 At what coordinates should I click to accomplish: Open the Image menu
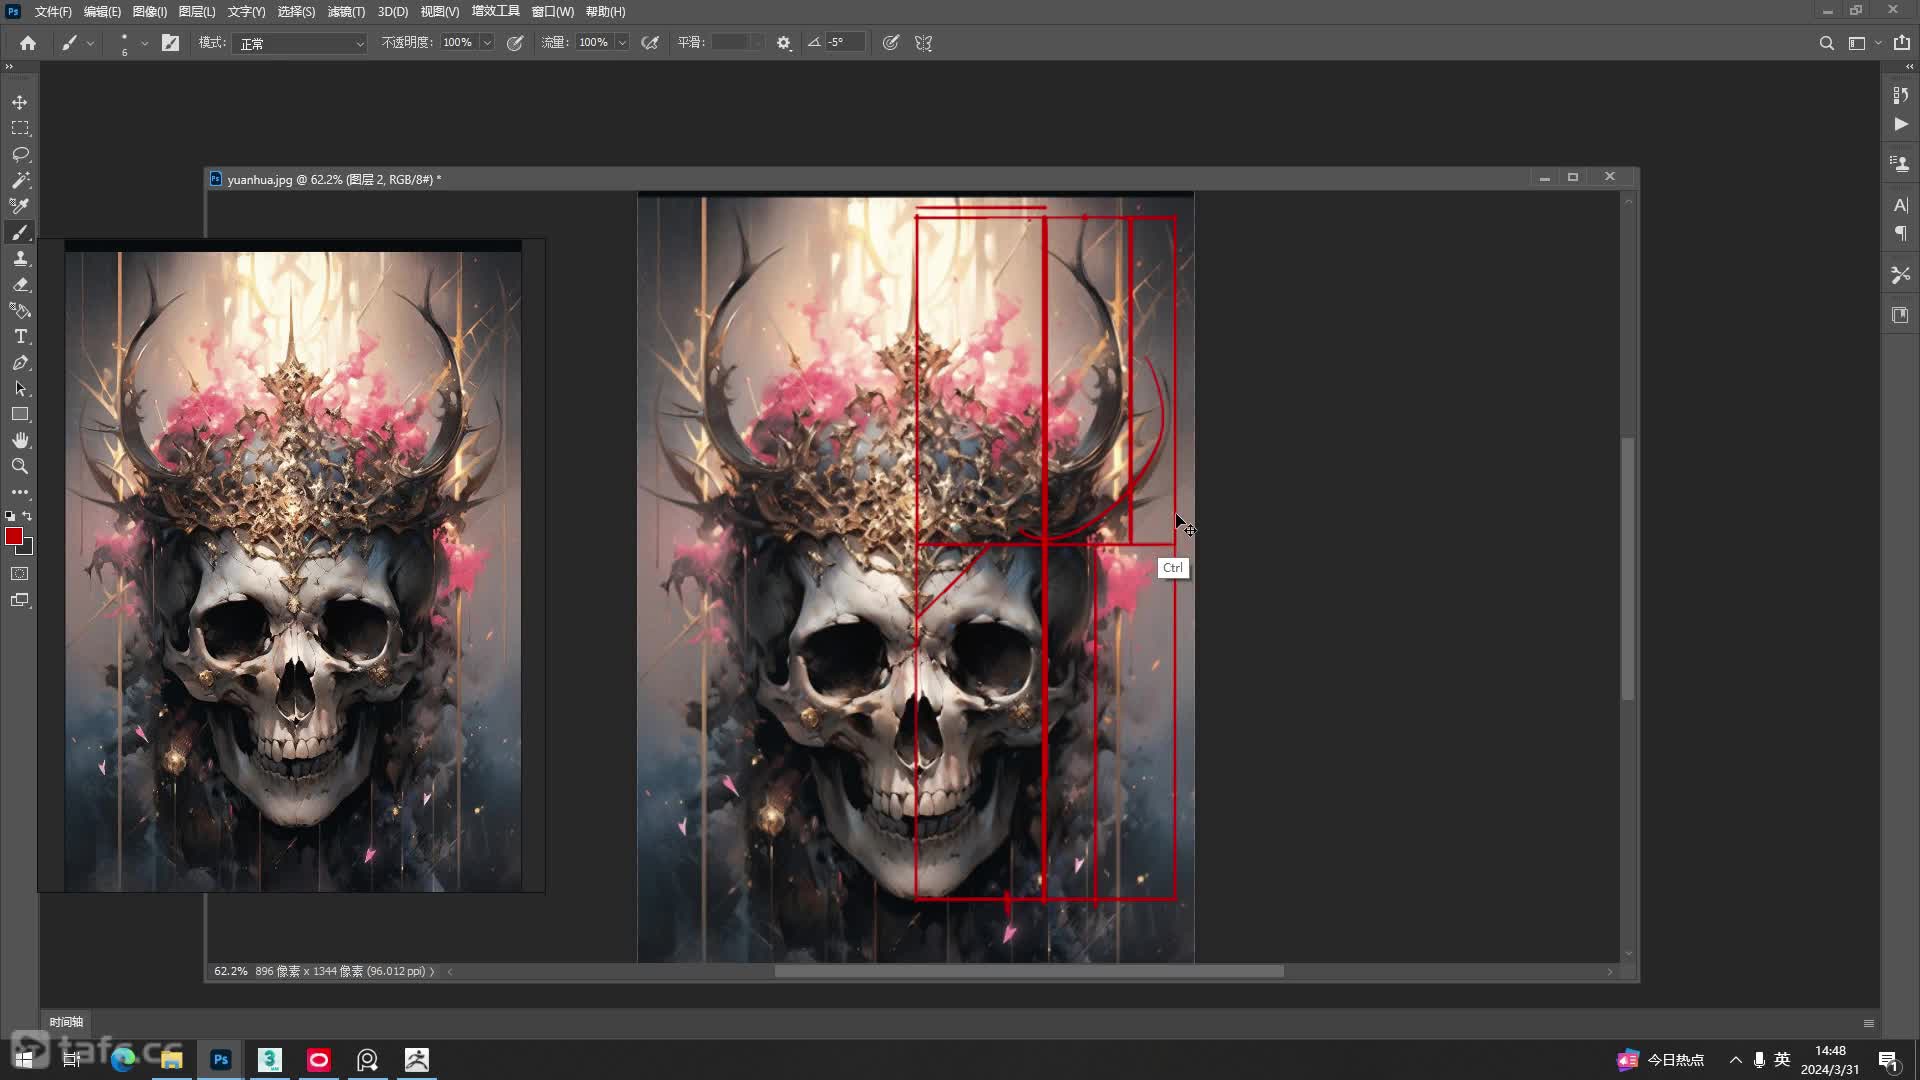point(150,12)
